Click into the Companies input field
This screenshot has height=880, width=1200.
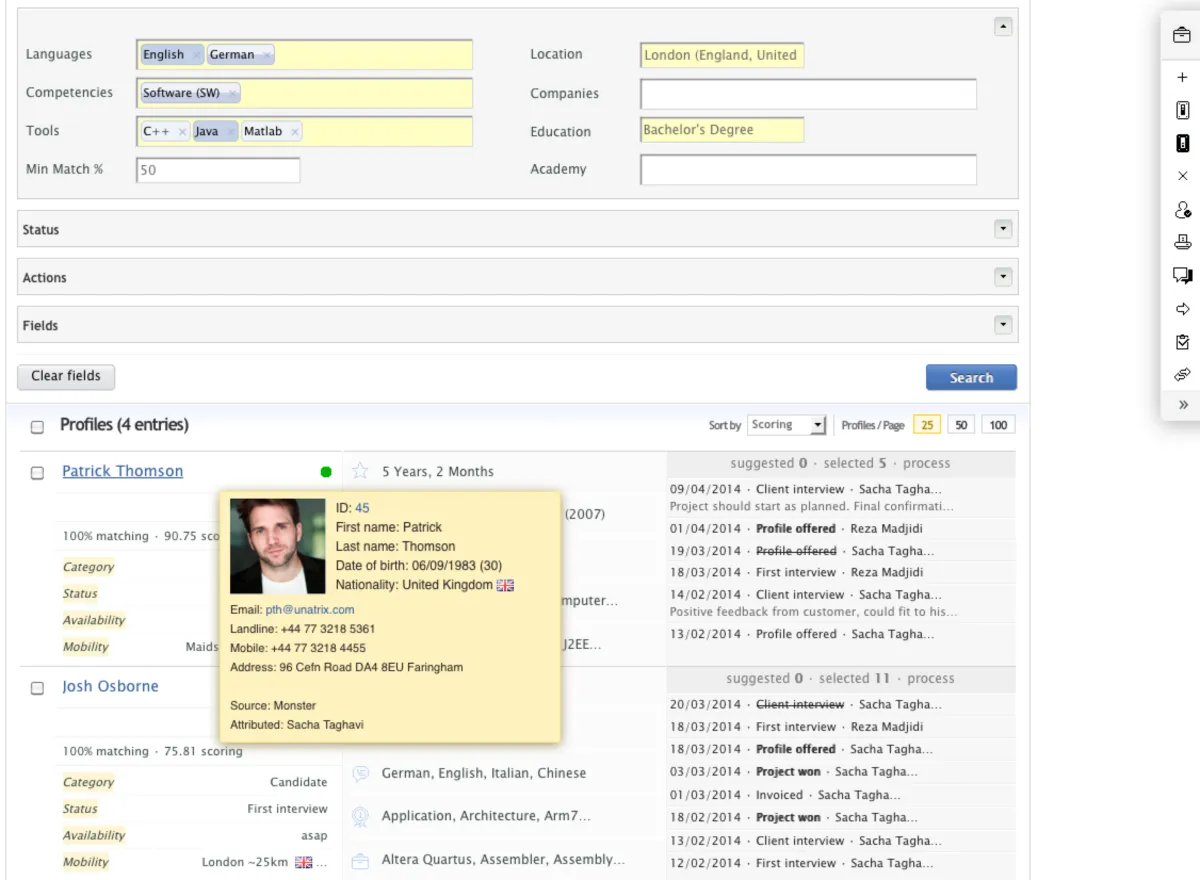[x=808, y=94]
